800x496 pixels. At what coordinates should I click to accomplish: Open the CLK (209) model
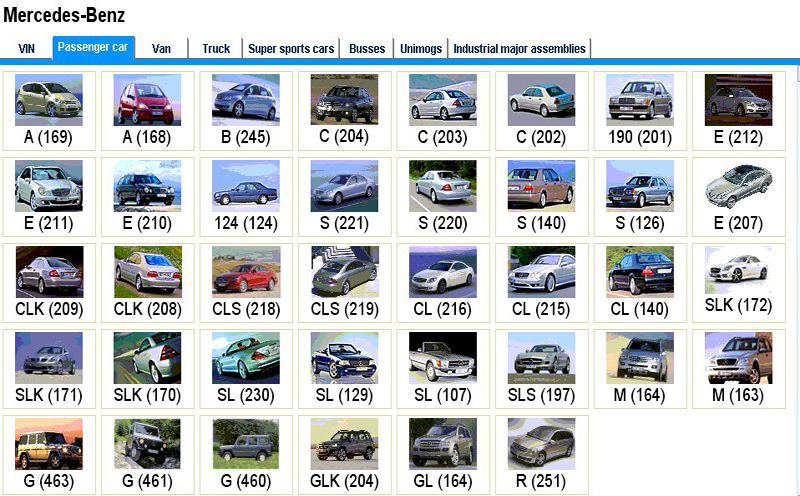(x=49, y=283)
